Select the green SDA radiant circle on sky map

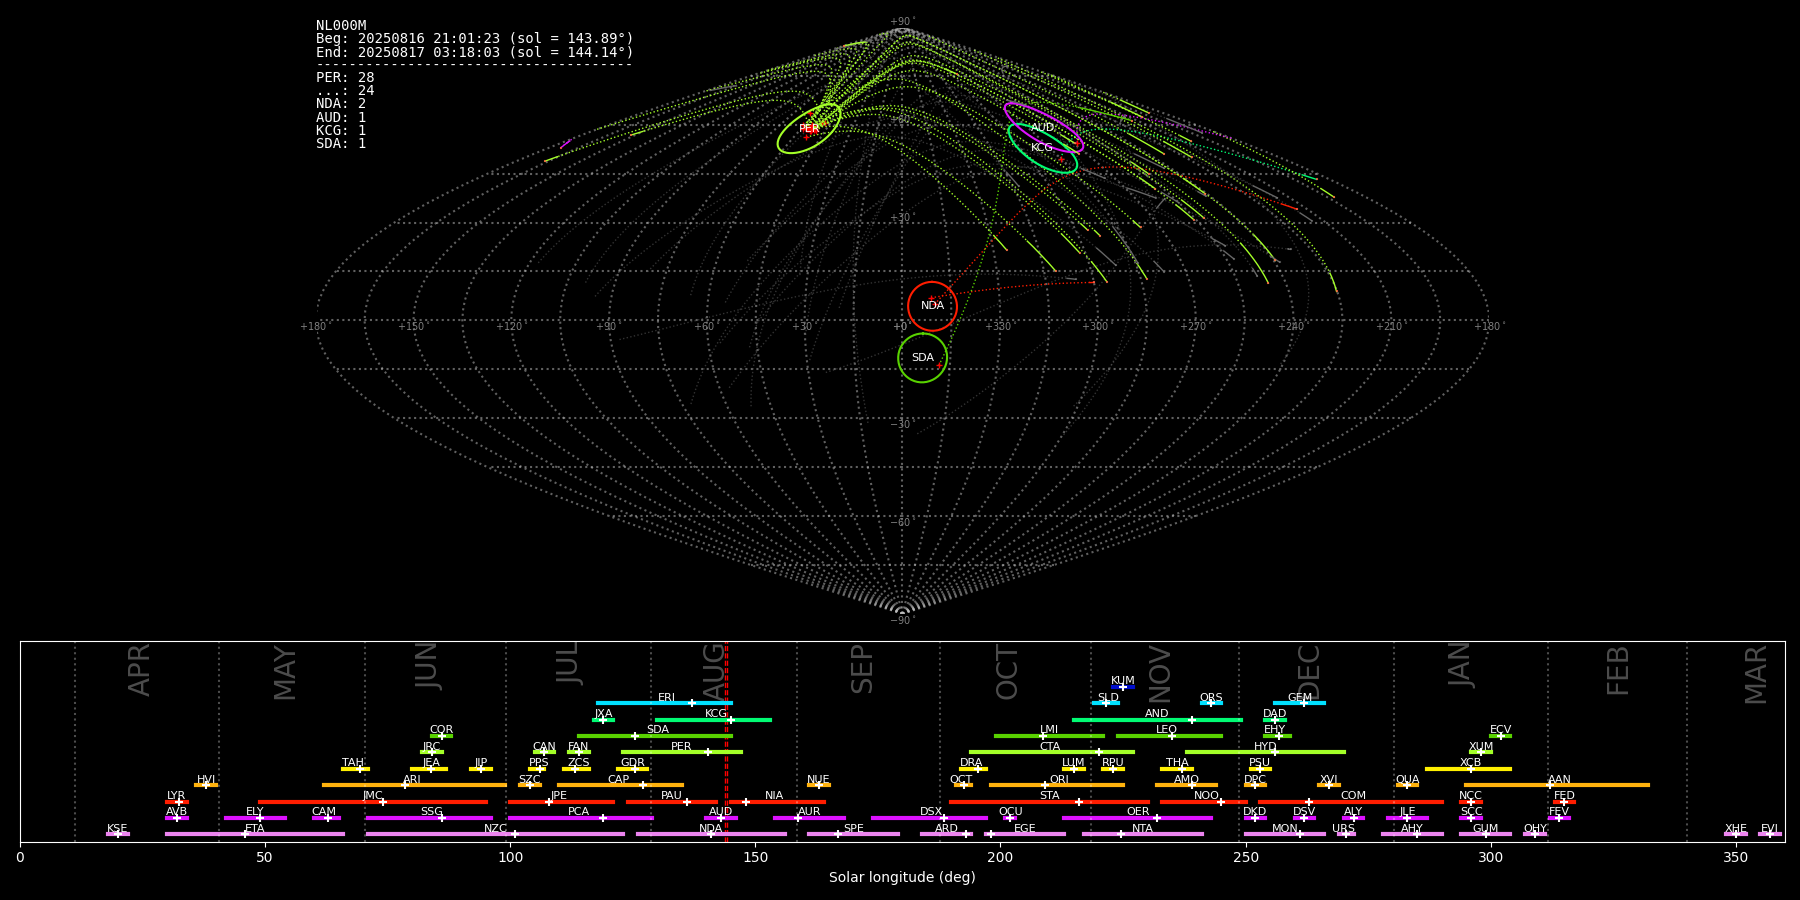coord(922,358)
